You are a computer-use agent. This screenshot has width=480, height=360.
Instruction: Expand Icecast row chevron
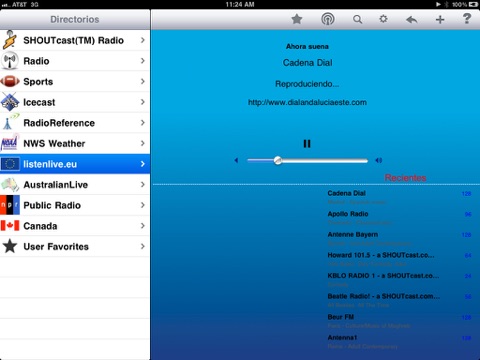pos(143,102)
